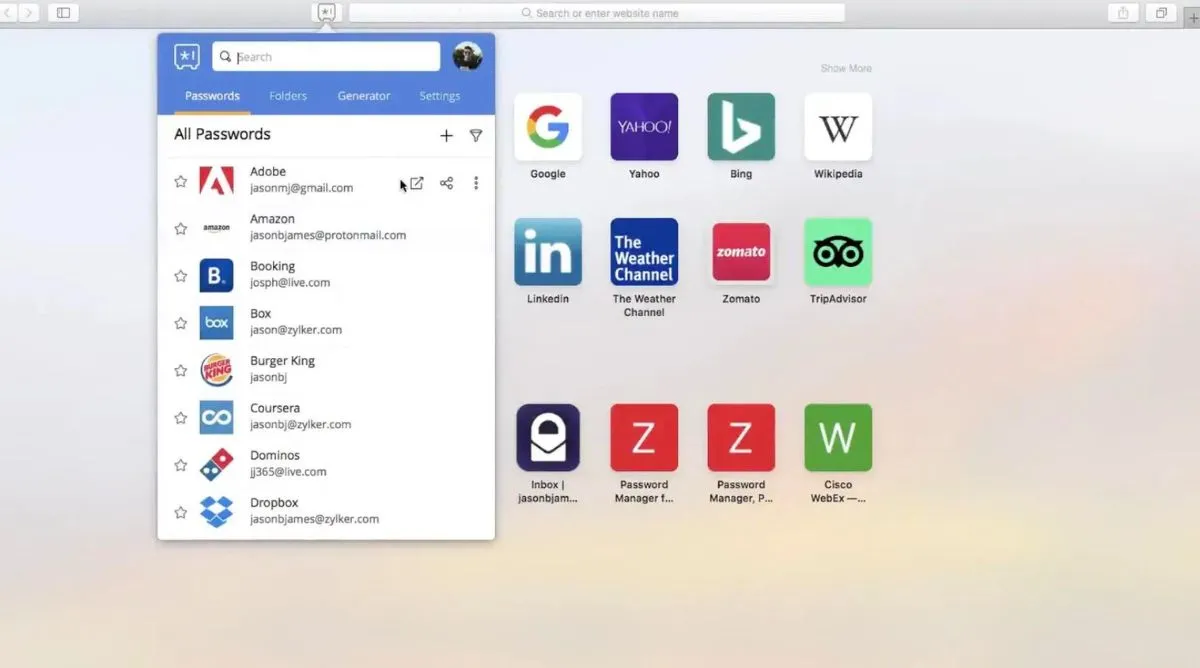Click jasonbjames@zylker.com under Dropbox
This screenshot has height=668, width=1200.
coord(315,519)
